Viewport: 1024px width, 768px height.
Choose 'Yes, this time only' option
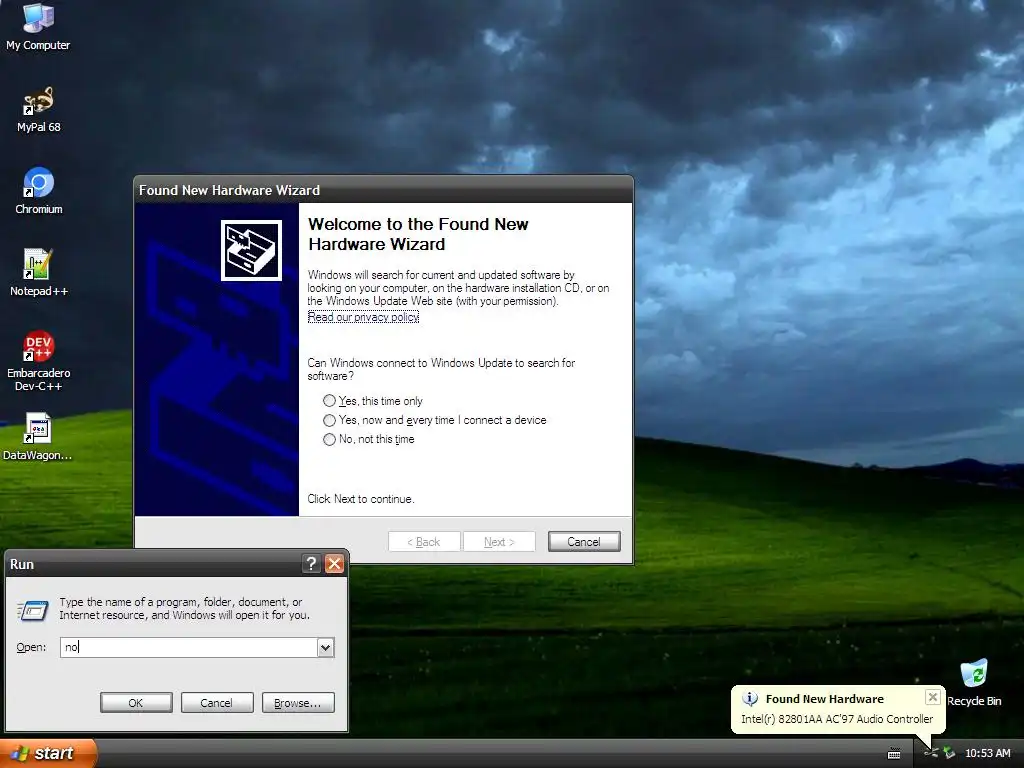(373, 401)
